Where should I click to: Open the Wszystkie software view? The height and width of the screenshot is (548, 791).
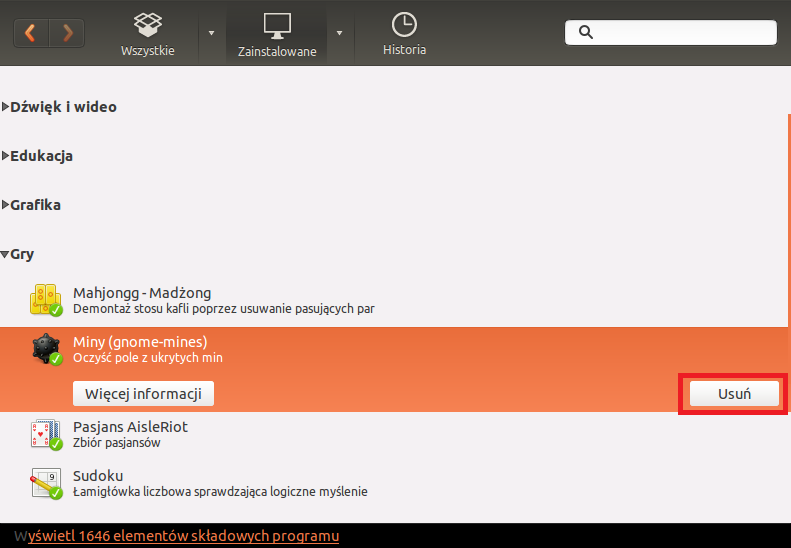147,34
